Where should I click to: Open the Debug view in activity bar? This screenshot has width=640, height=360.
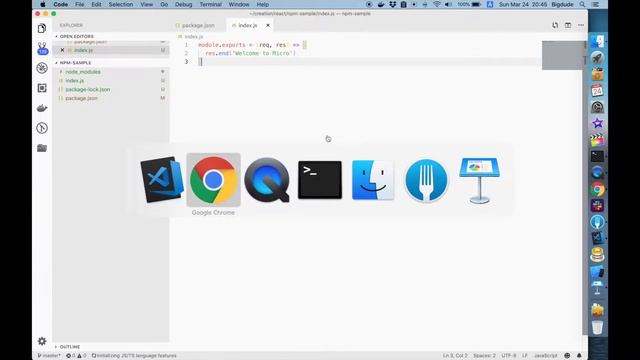pos(42,68)
